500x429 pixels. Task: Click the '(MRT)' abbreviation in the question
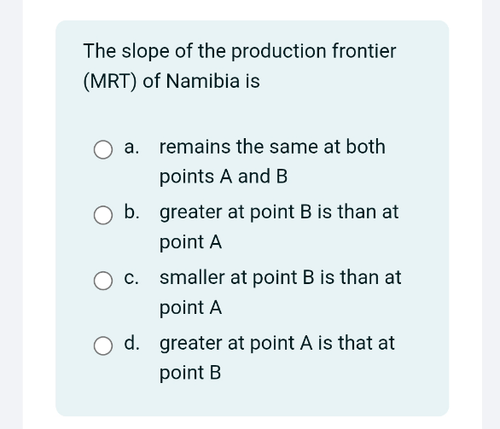click(110, 82)
